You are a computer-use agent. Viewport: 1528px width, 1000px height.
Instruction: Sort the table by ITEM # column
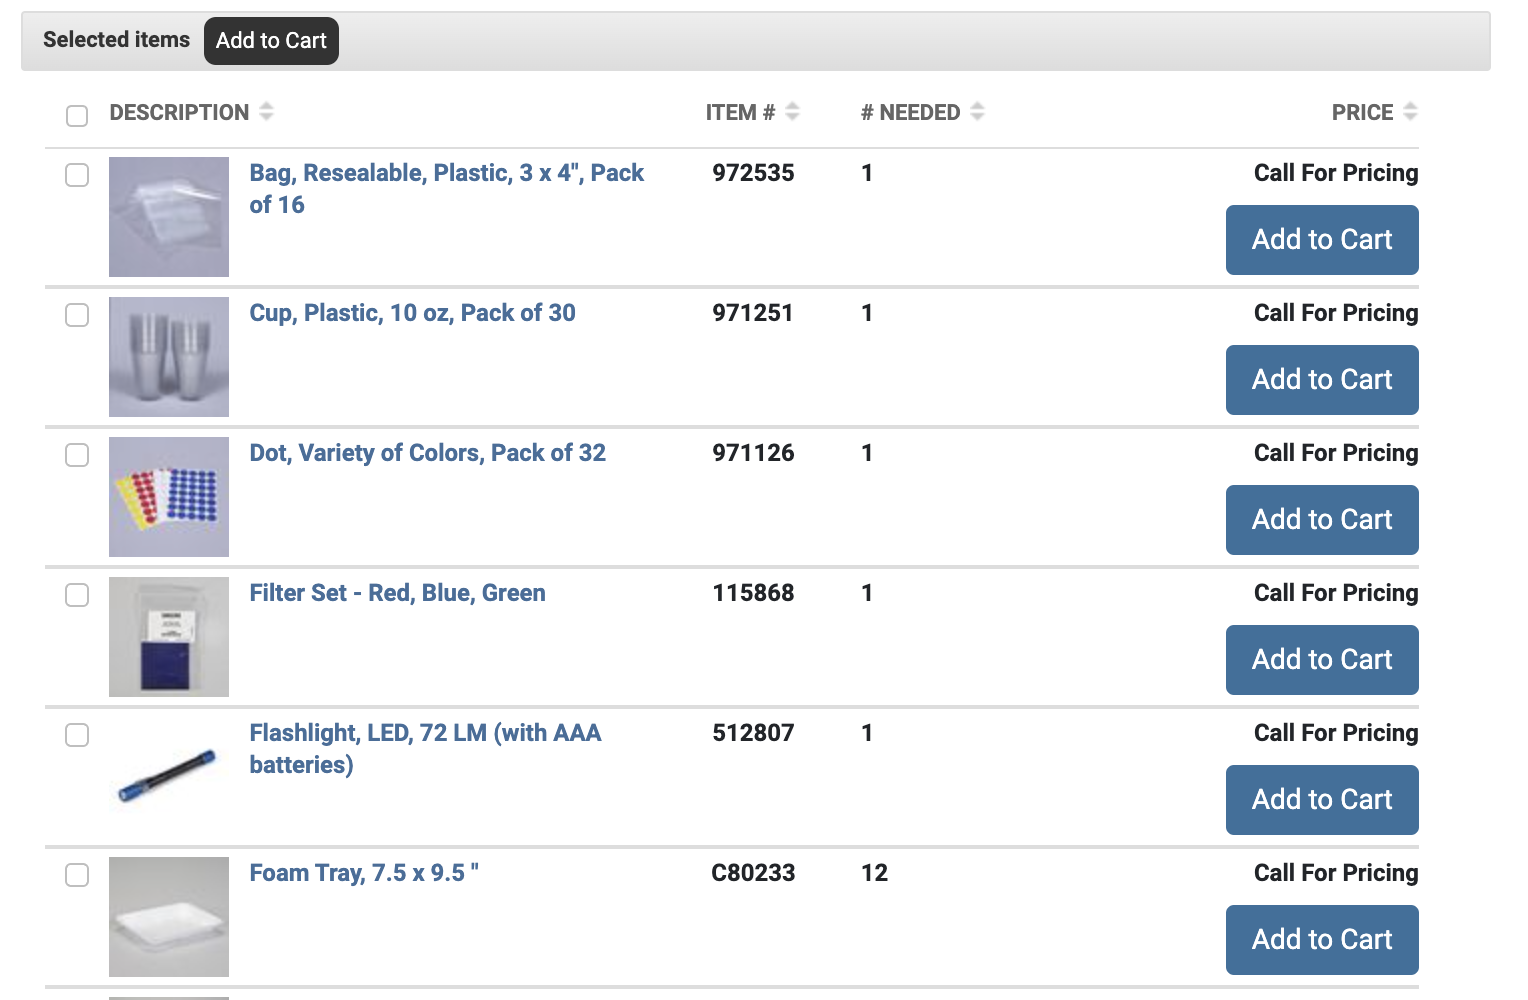(793, 112)
